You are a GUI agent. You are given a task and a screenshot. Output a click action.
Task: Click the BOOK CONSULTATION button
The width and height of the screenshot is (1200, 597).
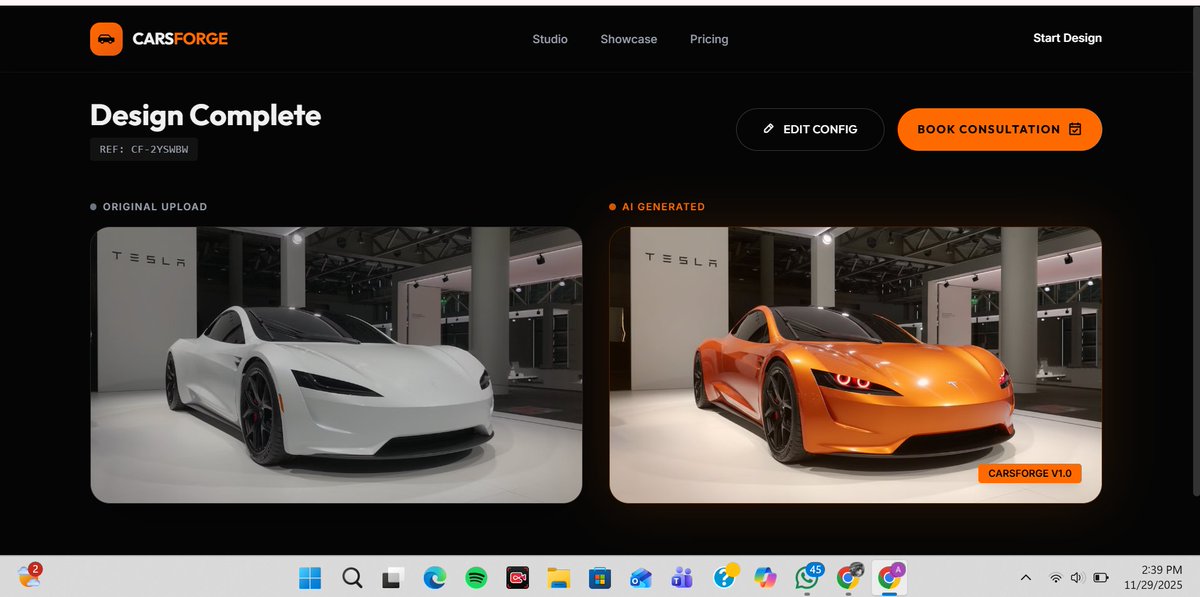pos(999,129)
